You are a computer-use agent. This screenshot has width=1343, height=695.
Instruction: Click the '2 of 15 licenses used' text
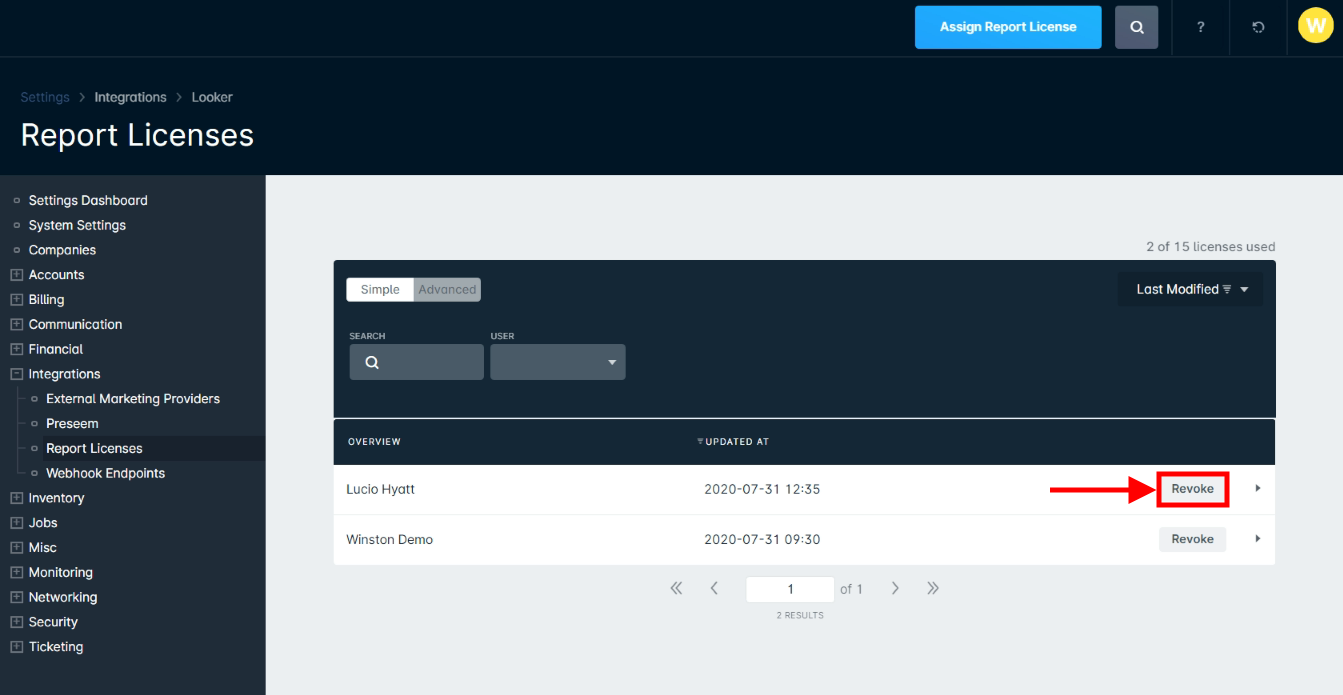[1210, 247]
